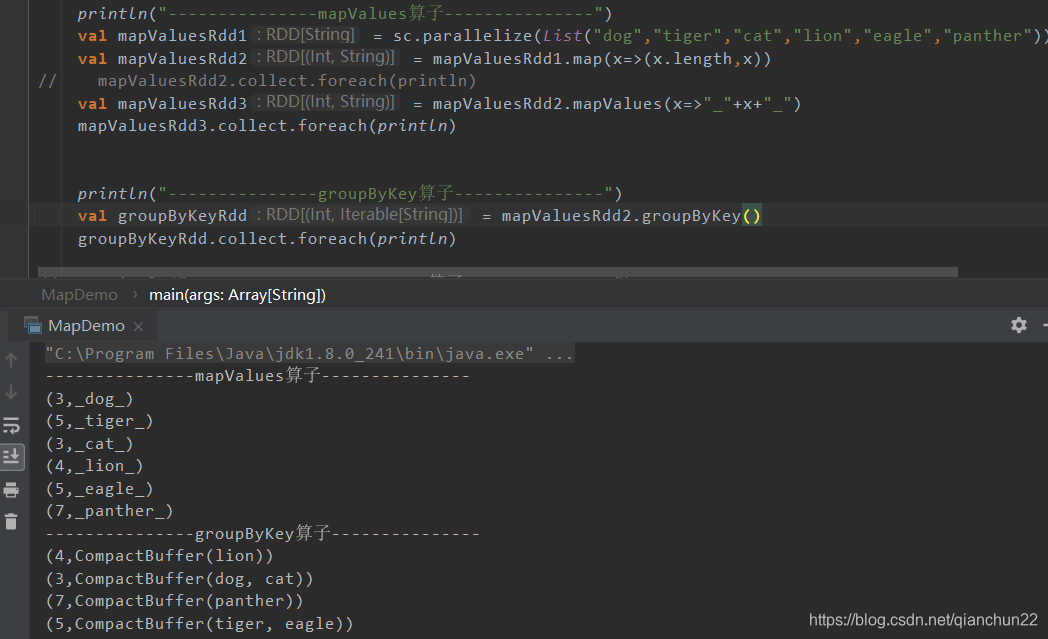Screen dimensions: 1048x639
Task: Click the print console output icon
Action: (x=11, y=489)
